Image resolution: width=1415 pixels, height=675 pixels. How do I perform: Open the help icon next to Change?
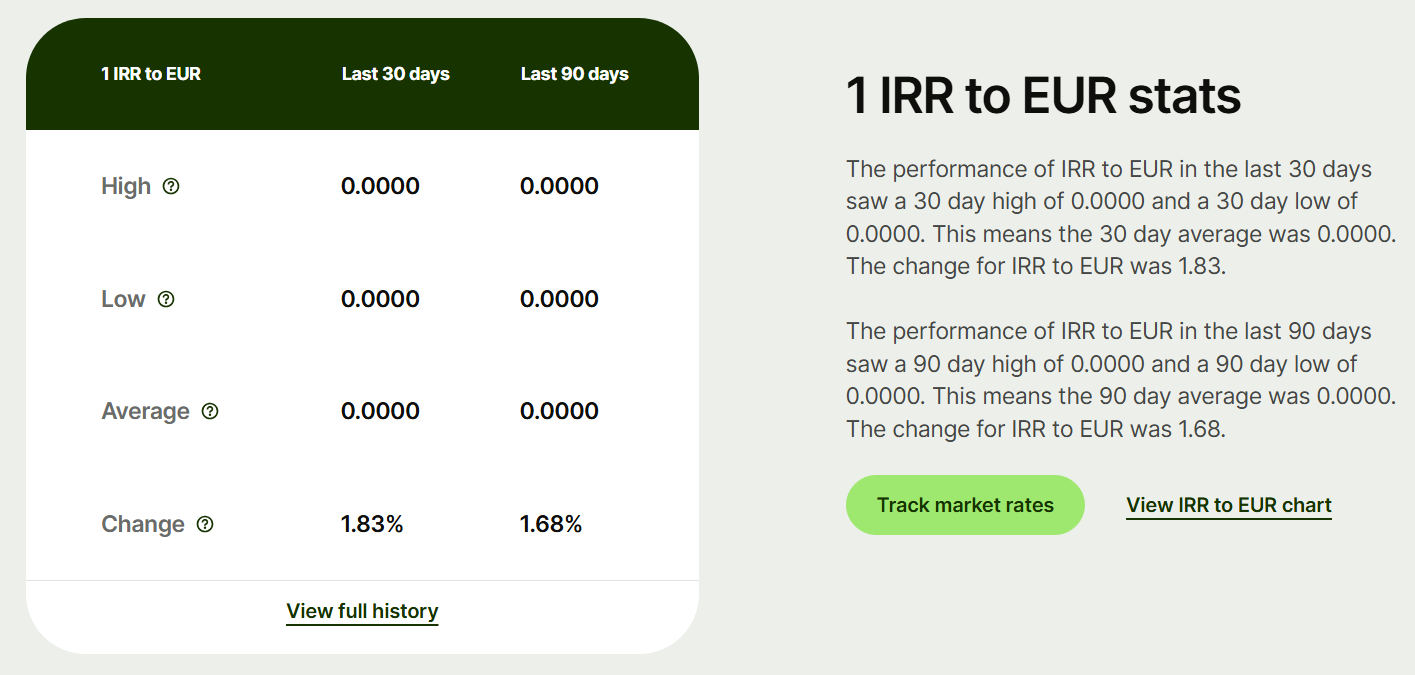click(x=205, y=524)
